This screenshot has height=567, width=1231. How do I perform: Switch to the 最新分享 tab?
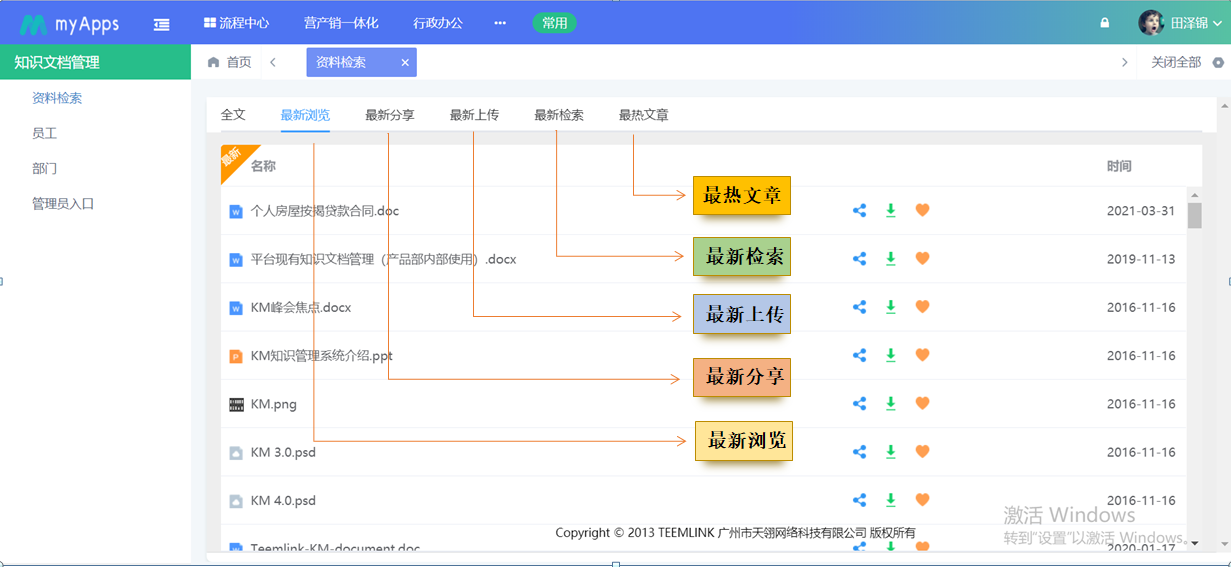[x=390, y=115]
